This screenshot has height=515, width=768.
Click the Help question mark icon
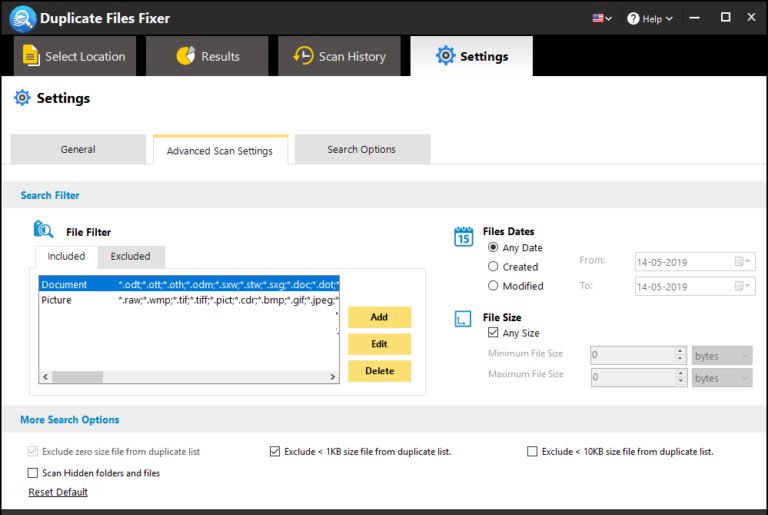[633, 19]
